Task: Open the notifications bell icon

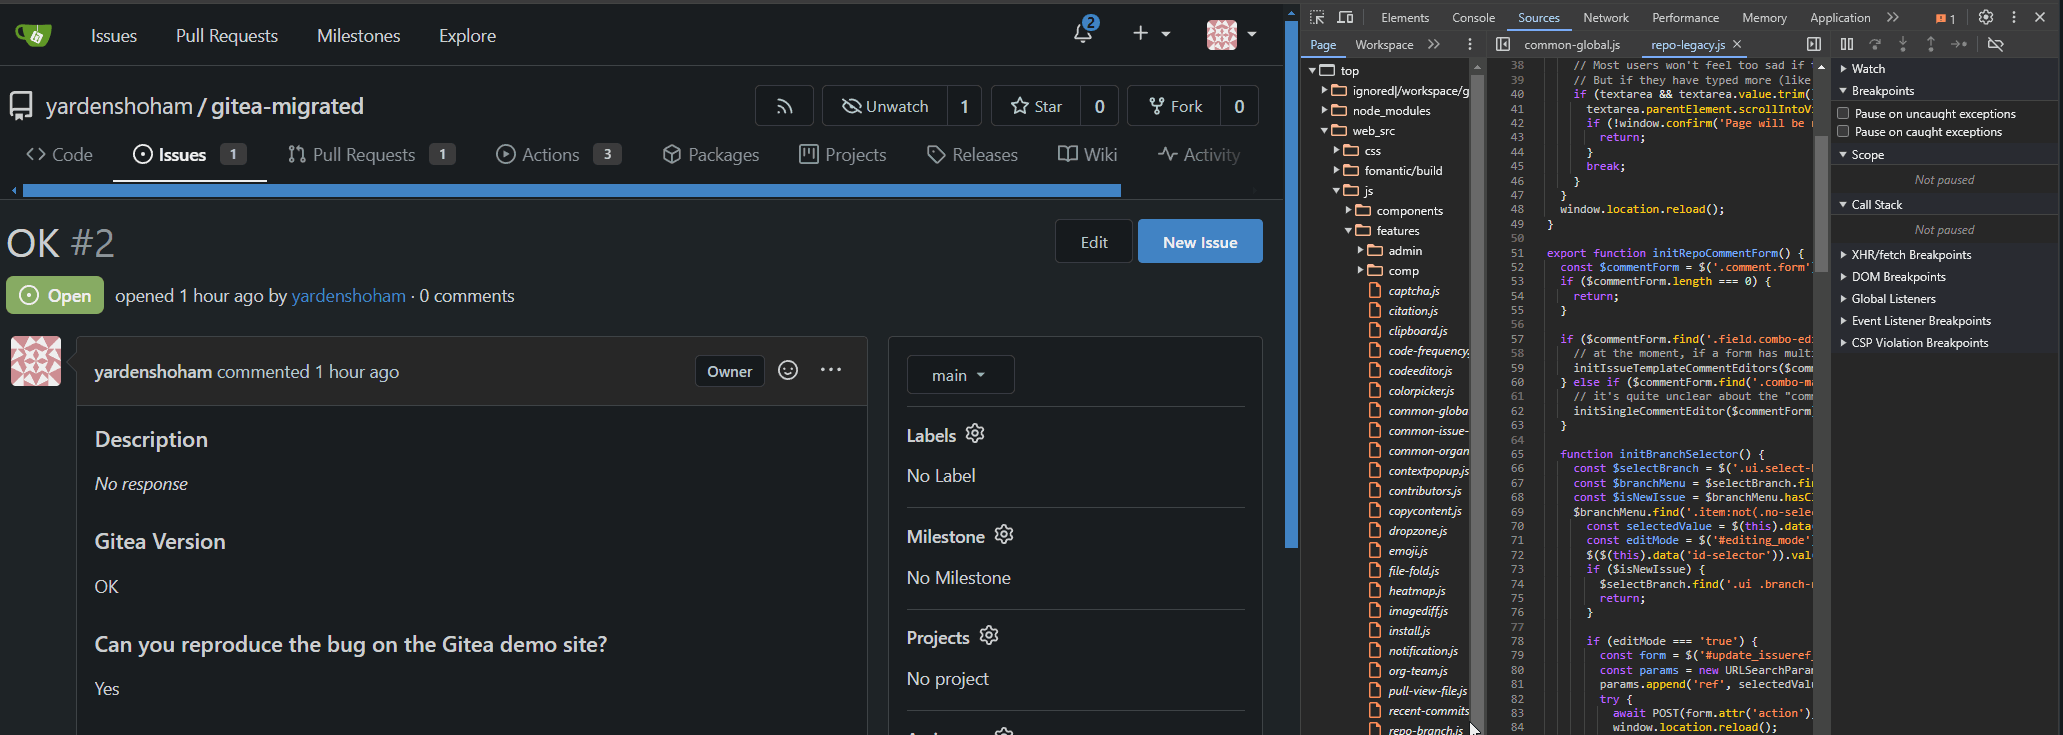Action: pos(1083,34)
